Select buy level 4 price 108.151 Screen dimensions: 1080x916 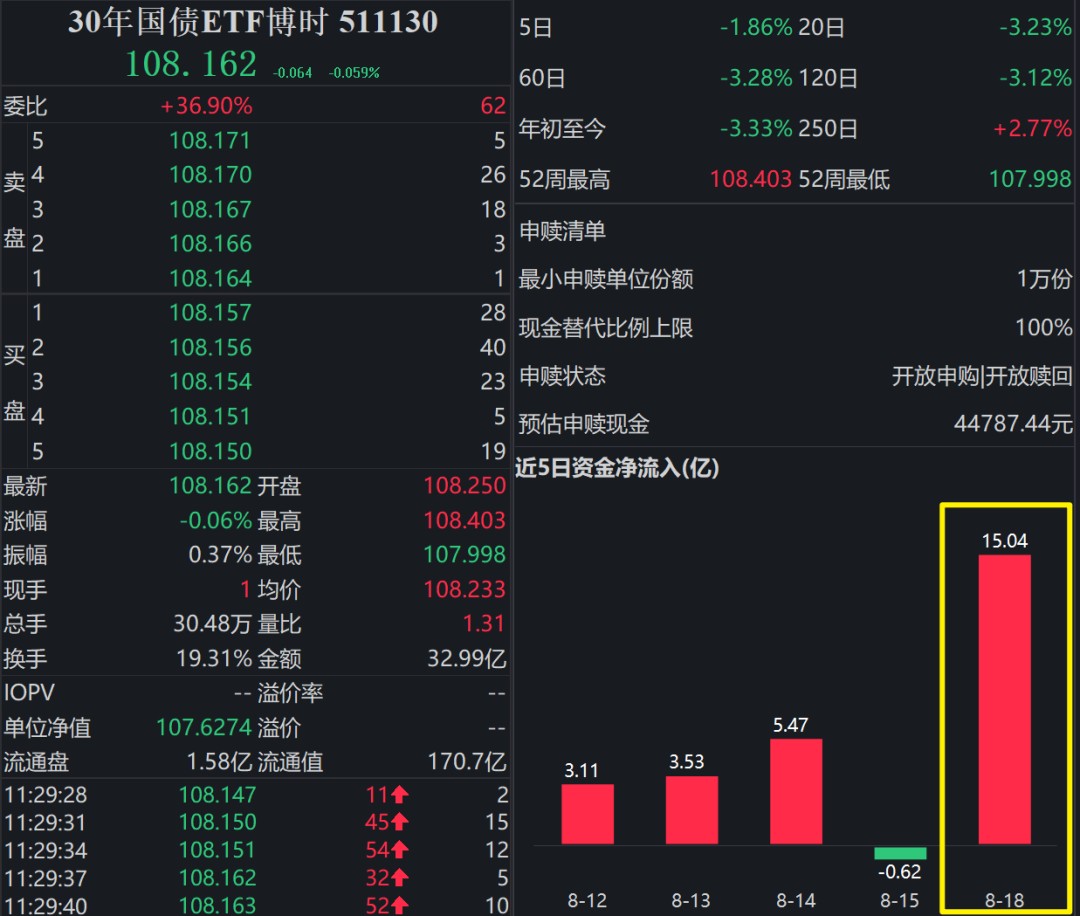coord(210,417)
